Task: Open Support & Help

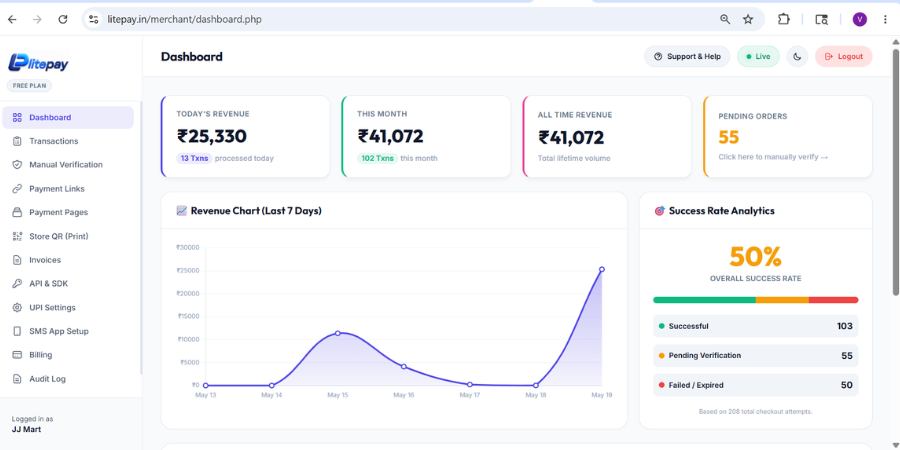Action: (687, 56)
